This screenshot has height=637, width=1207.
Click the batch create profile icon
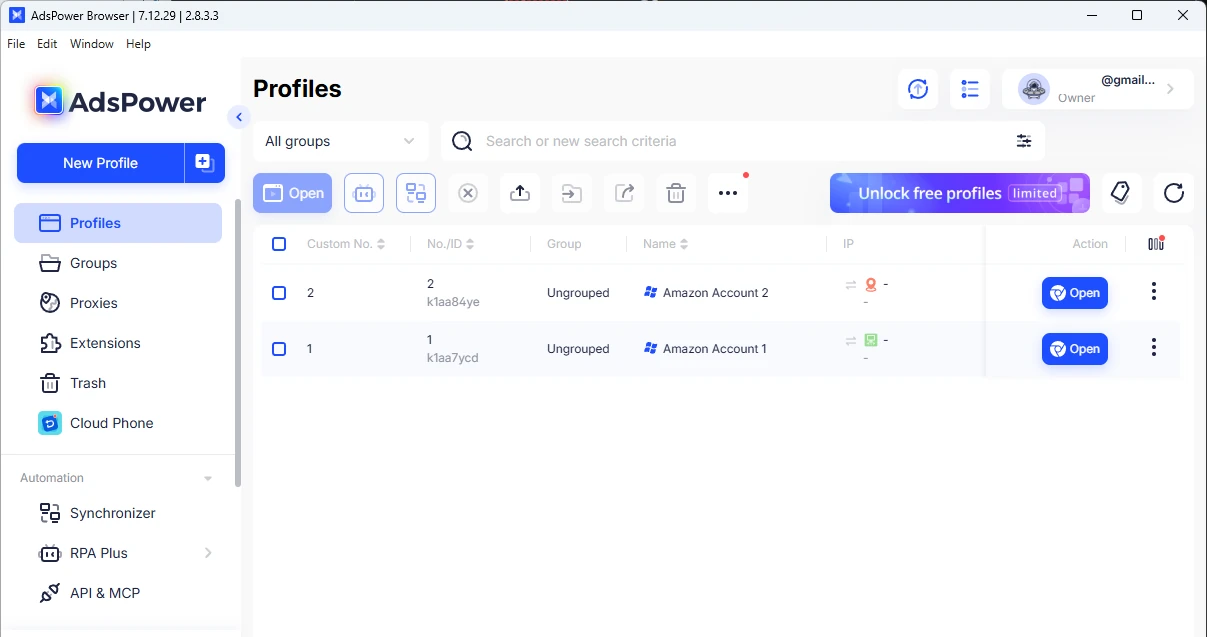coord(204,163)
